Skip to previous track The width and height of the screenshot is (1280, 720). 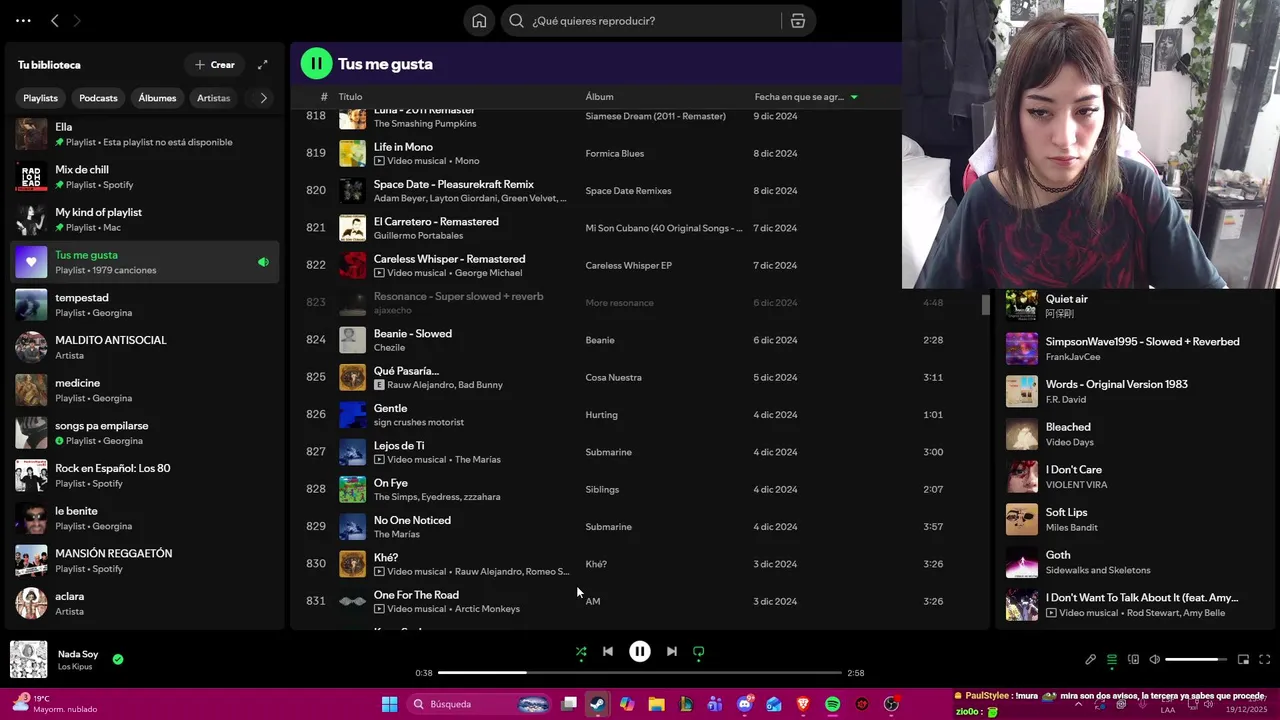(x=607, y=652)
